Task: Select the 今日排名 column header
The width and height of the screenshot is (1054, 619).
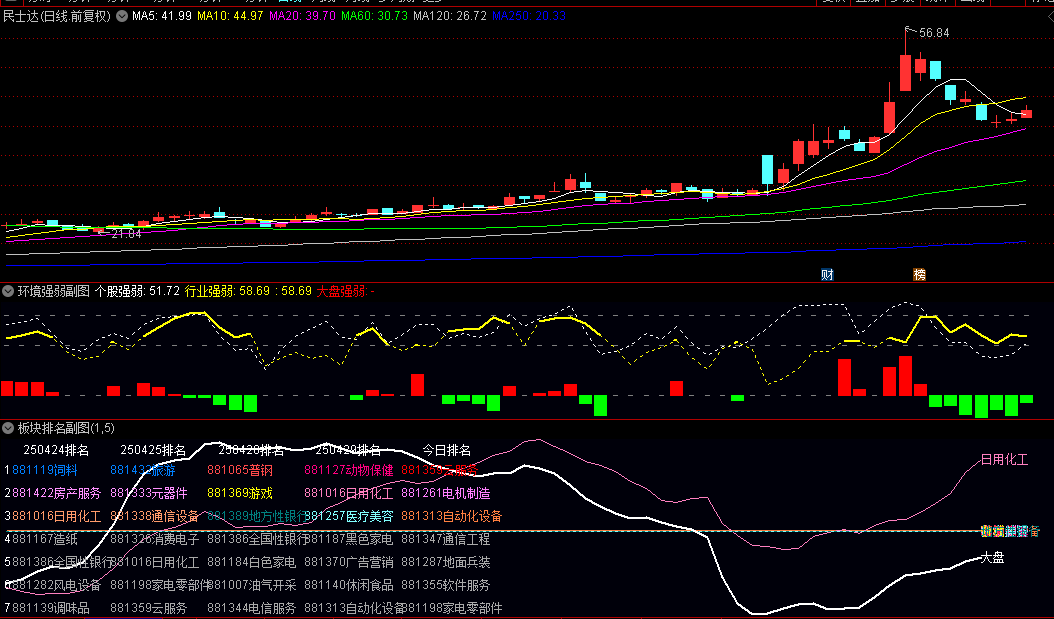Action: [x=446, y=450]
